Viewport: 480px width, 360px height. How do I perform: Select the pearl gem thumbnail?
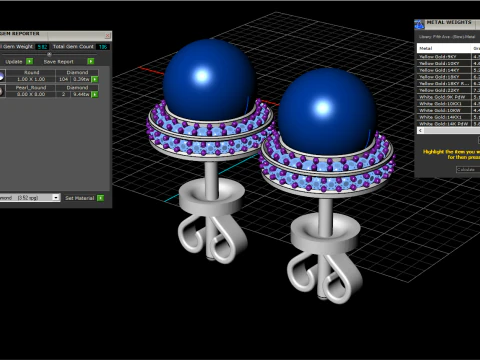pos(2,91)
